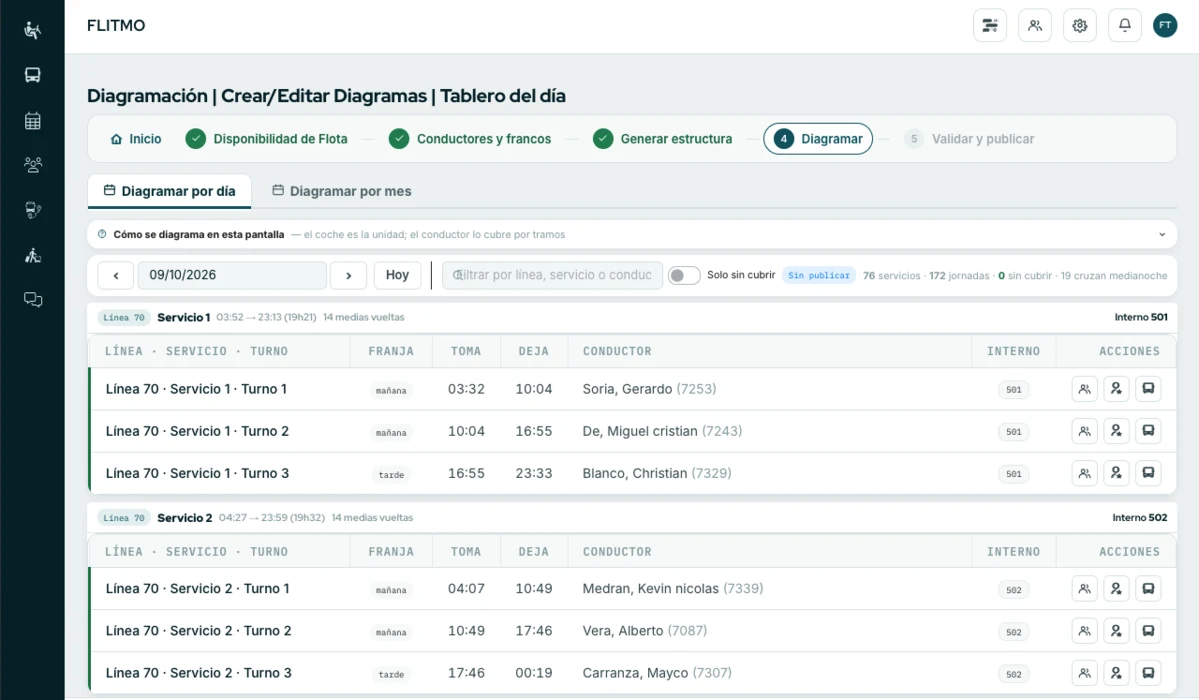This screenshot has width=1199, height=700.
Task: Go to Inicio step
Action: tap(136, 138)
